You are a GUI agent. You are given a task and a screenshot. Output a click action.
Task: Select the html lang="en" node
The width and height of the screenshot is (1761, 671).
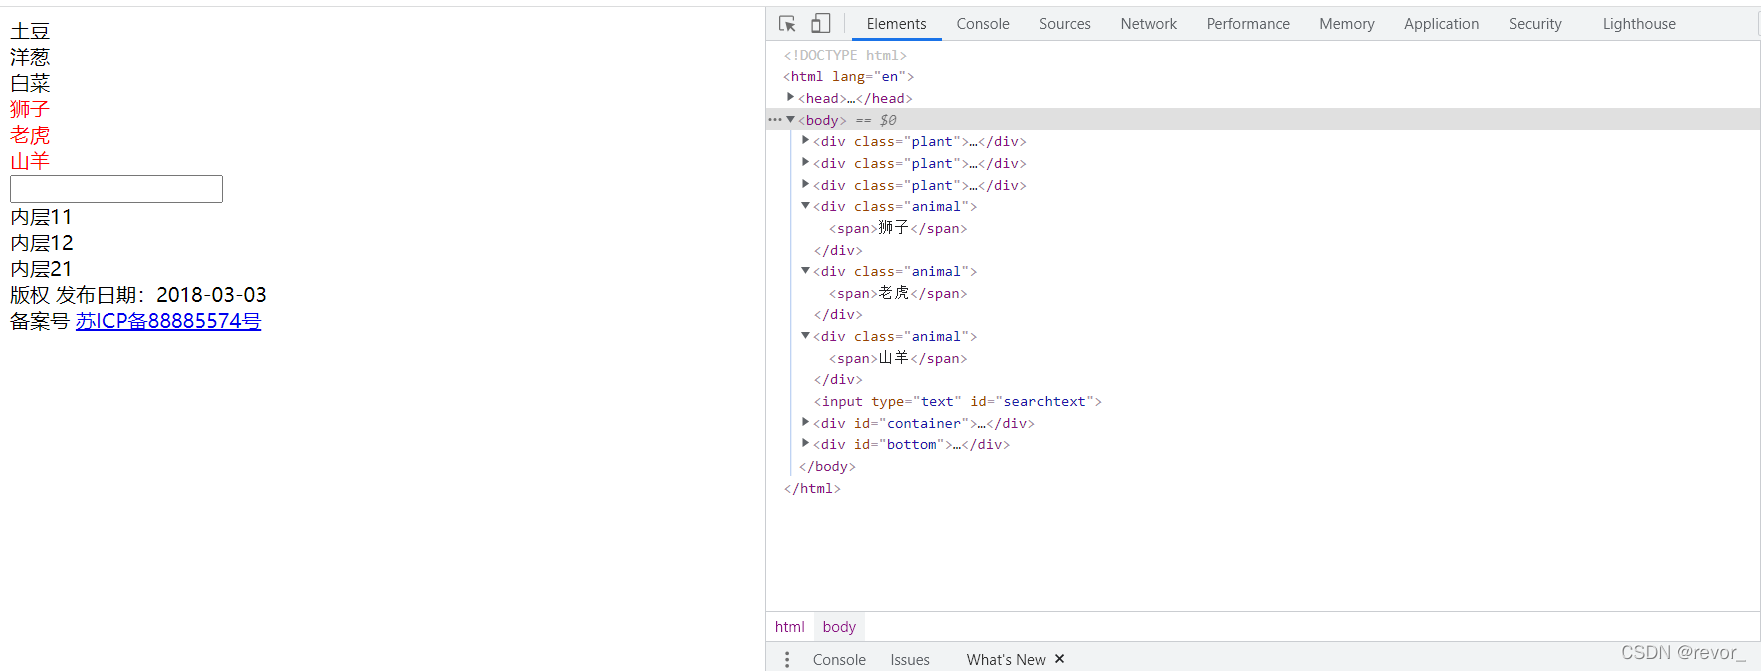(x=848, y=76)
